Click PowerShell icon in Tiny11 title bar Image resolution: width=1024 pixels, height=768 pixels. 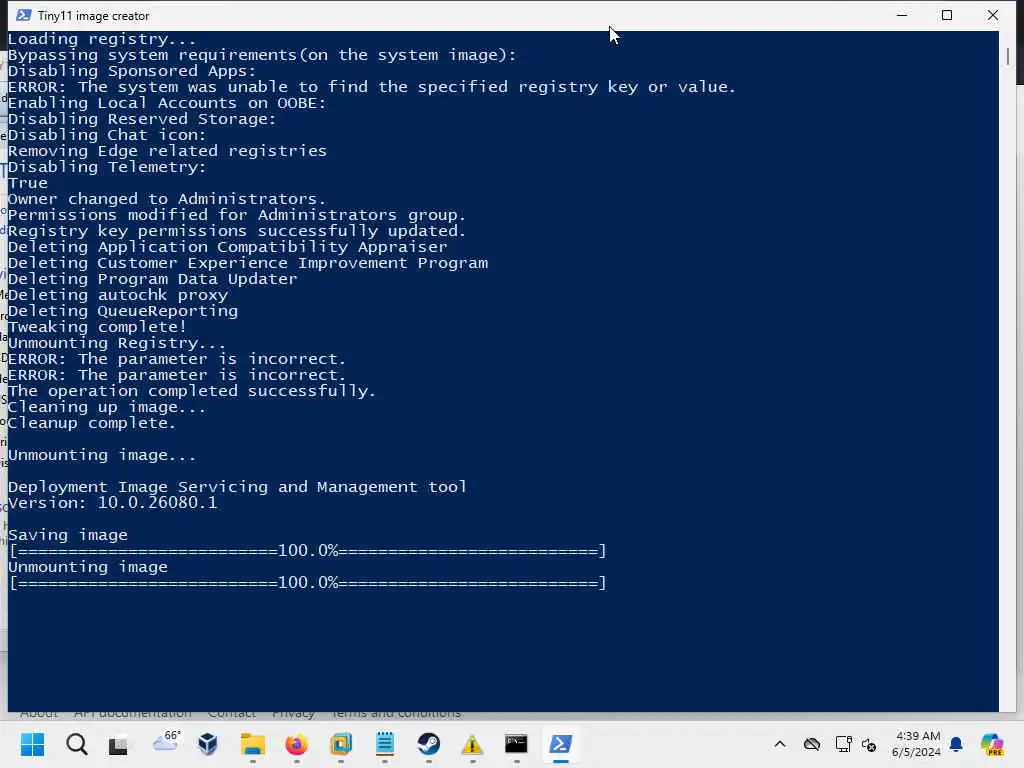click(24, 15)
